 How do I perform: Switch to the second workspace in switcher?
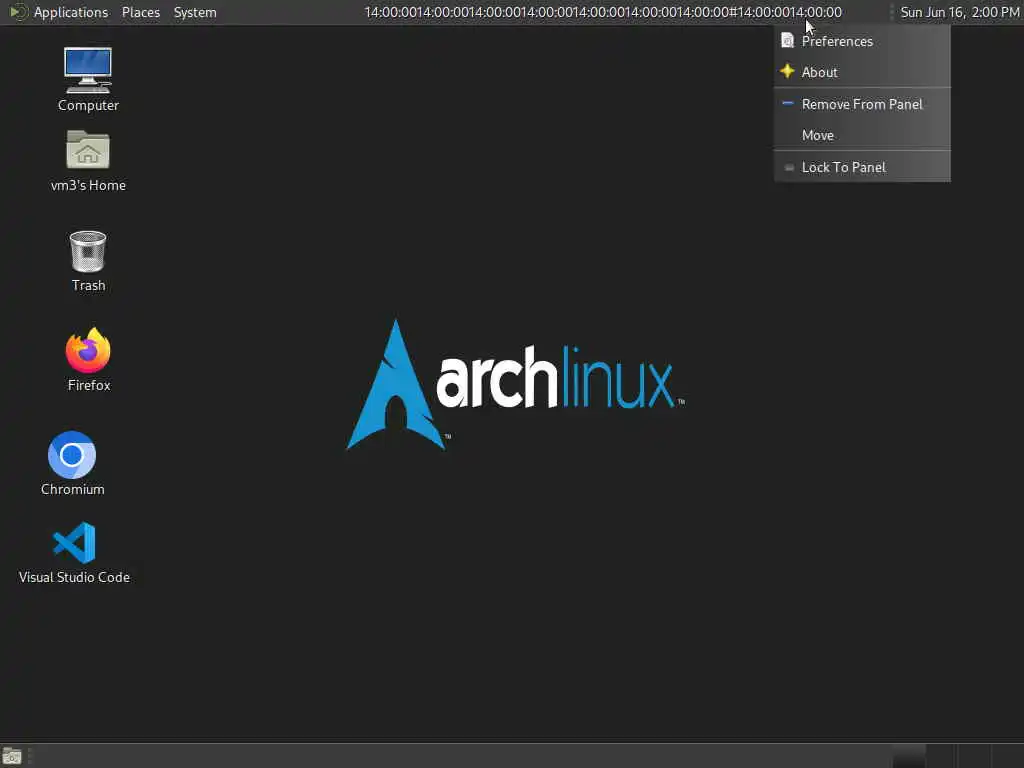(942, 756)
